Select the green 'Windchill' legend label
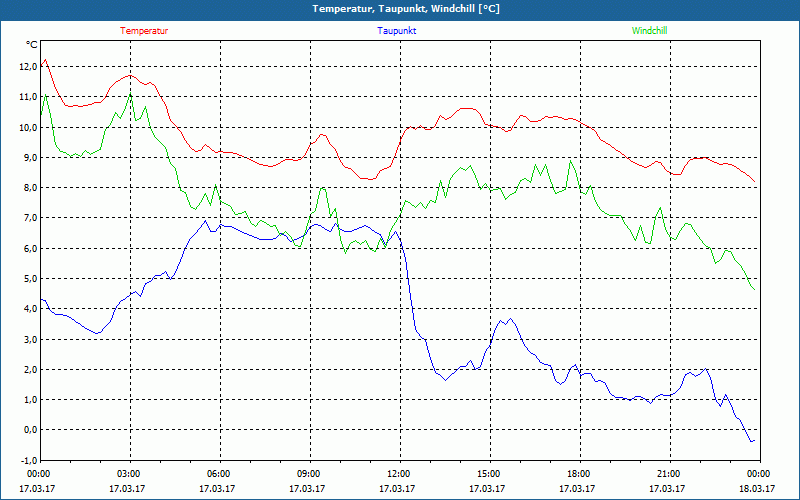 pos(649,31)
